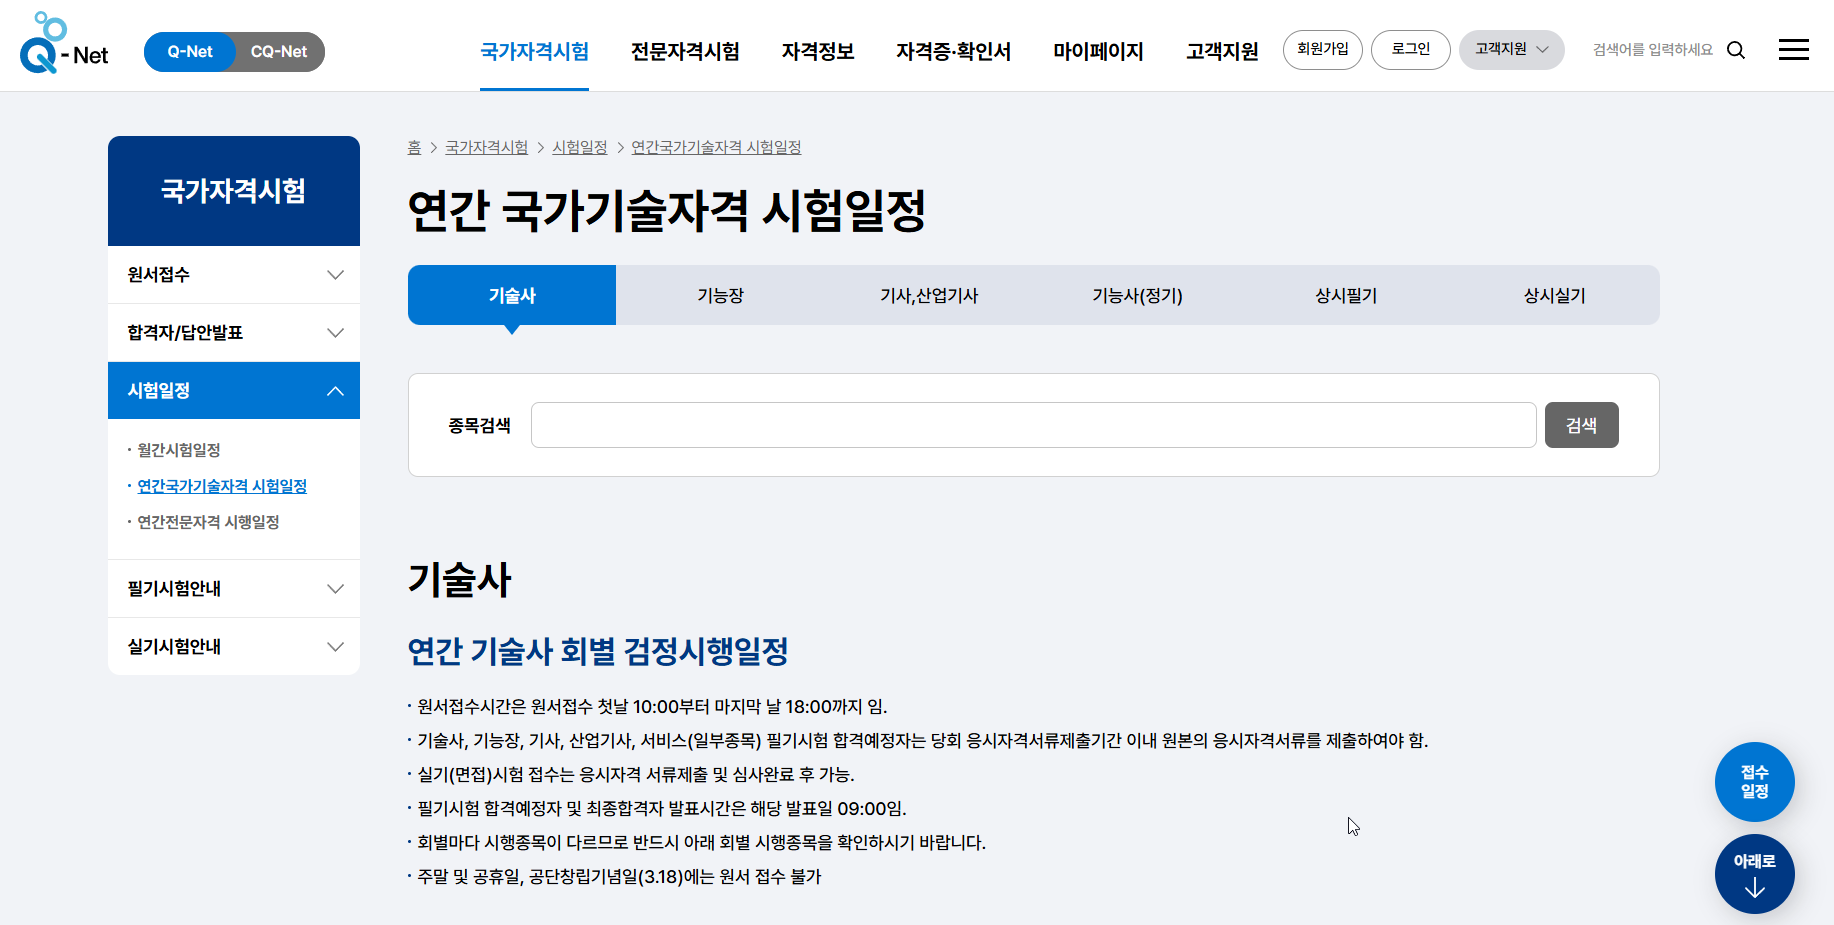Open the 마이페이지 menu

point(1097,52)
